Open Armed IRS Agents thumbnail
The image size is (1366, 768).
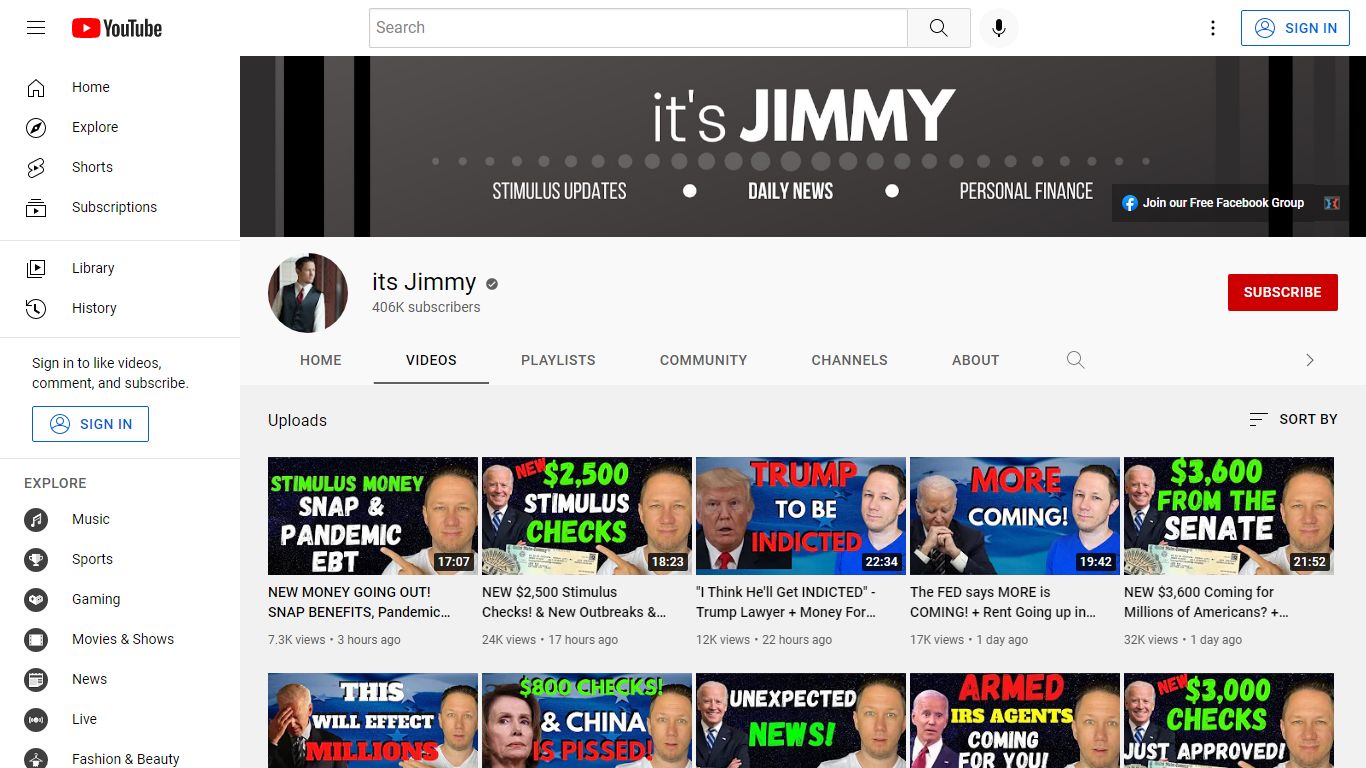point(1015,720)
